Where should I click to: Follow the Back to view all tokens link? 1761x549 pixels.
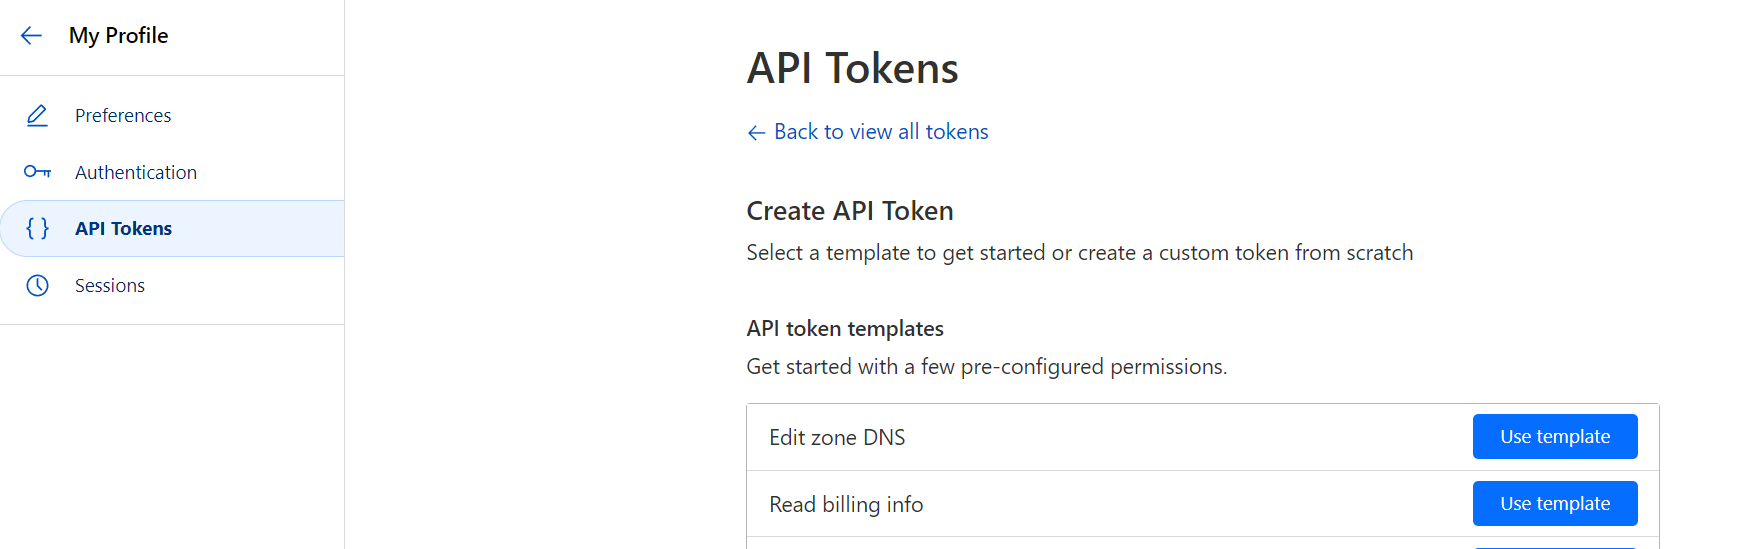(x=880, y=132)
